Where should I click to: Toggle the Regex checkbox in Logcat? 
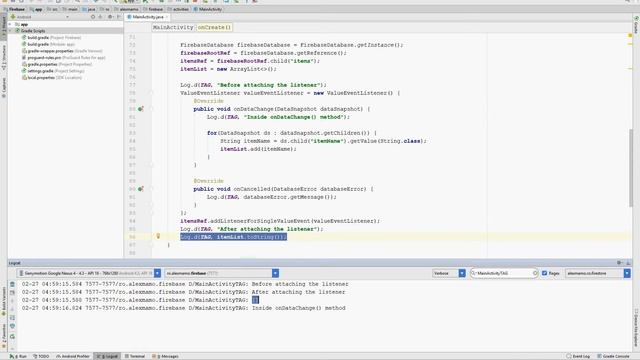pos(544,273)
